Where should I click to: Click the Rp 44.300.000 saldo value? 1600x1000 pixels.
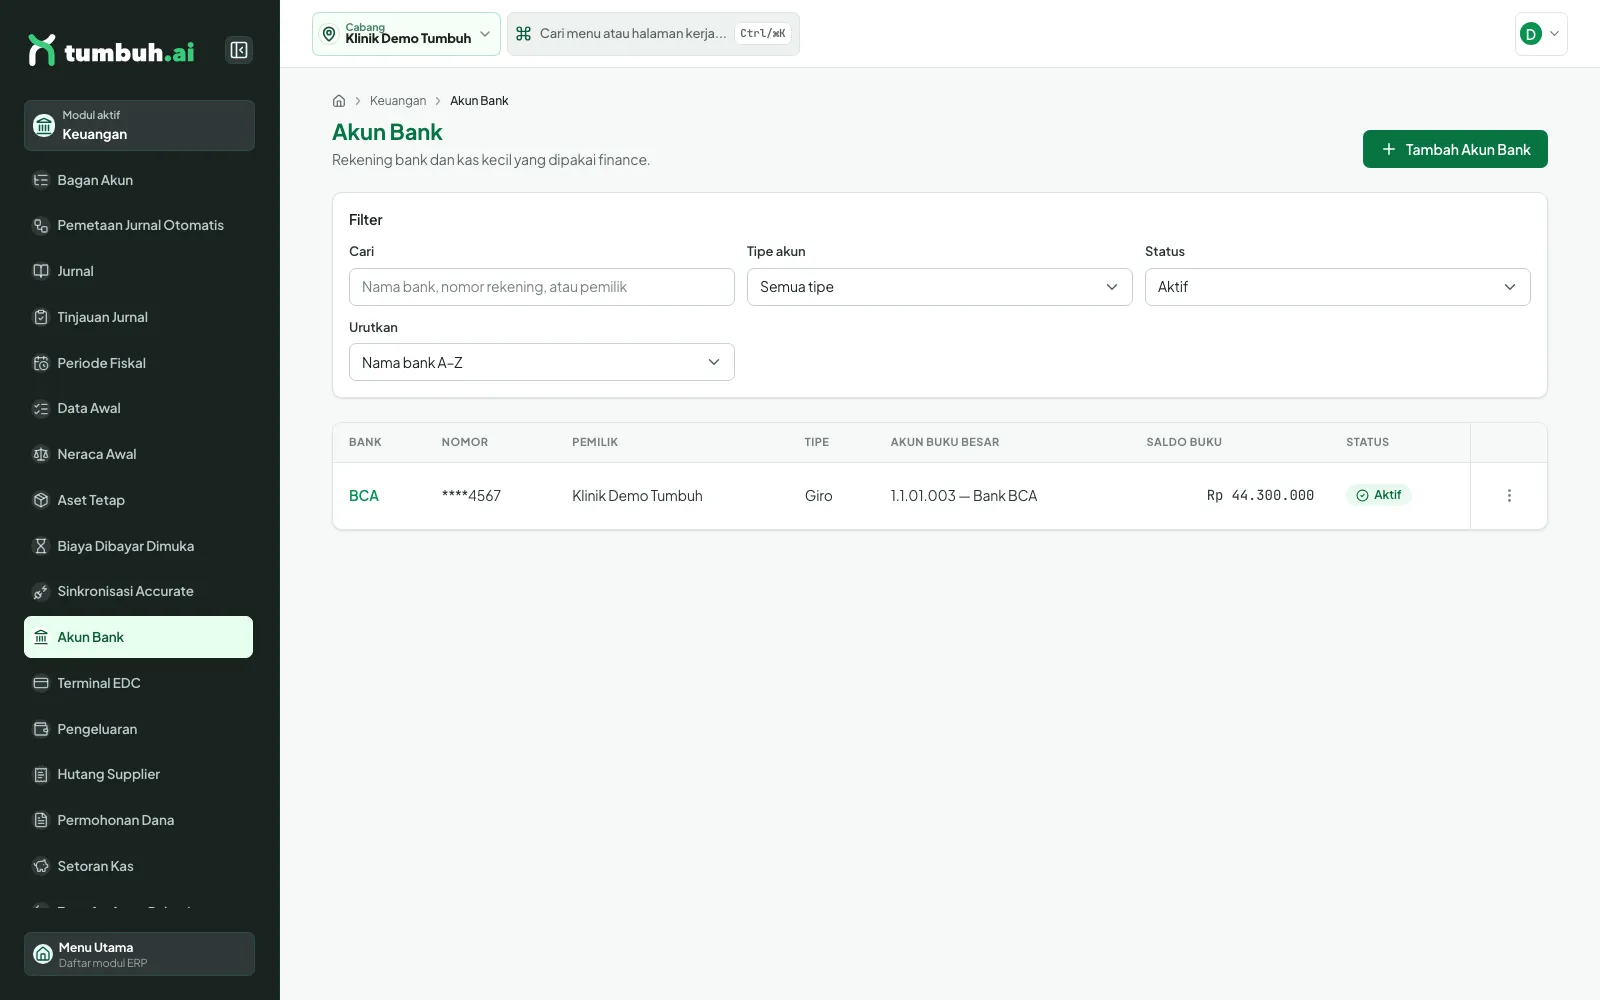(x=1260, y=496)
